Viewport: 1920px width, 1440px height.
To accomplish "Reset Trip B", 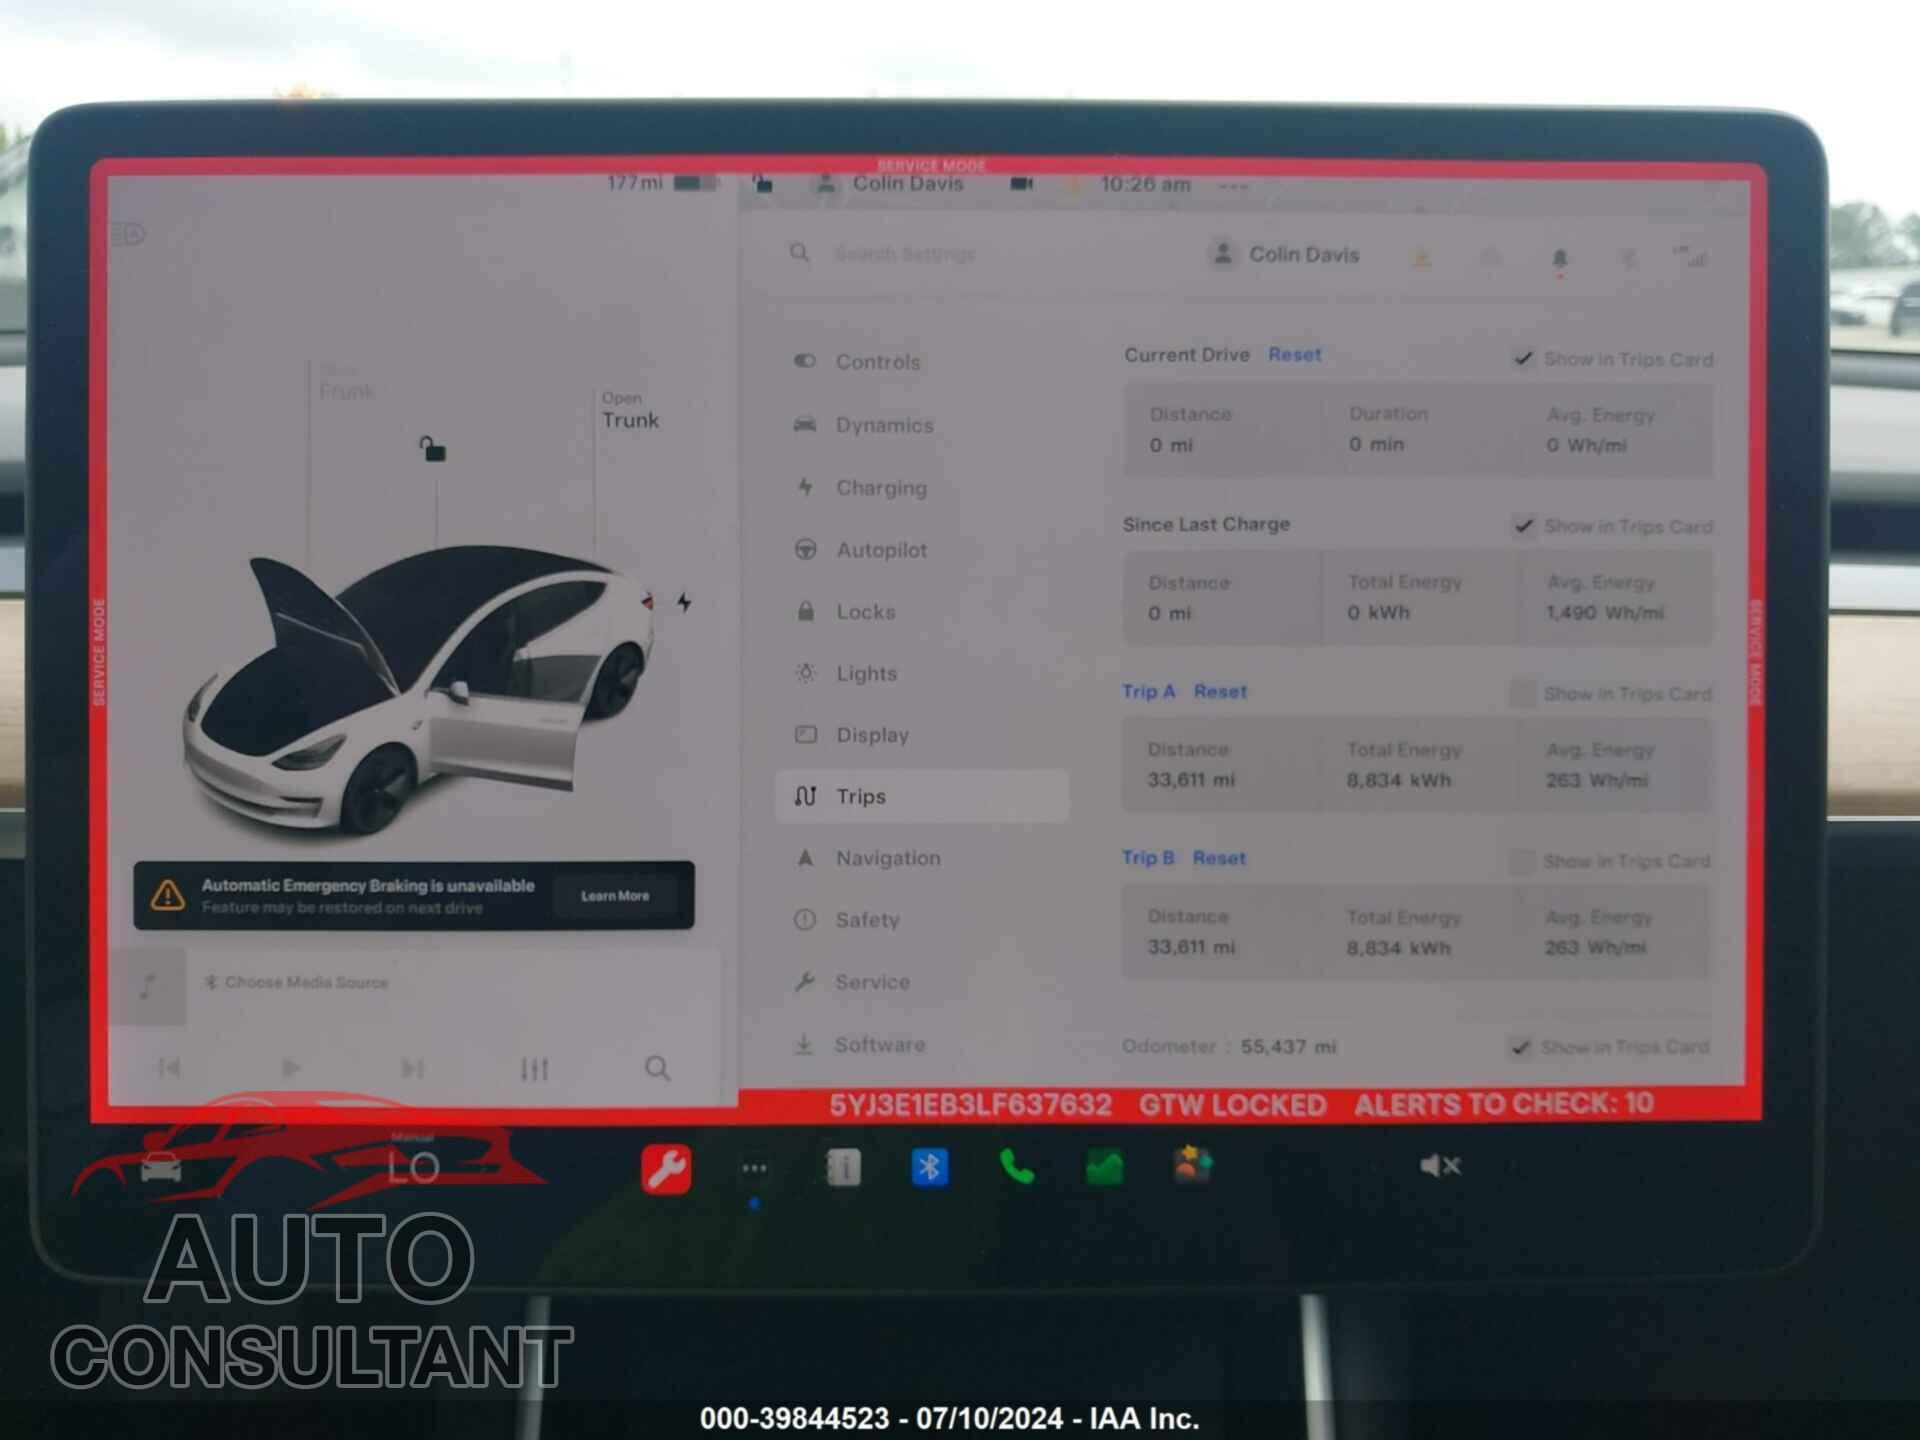I will click(x=1219, y=858).
